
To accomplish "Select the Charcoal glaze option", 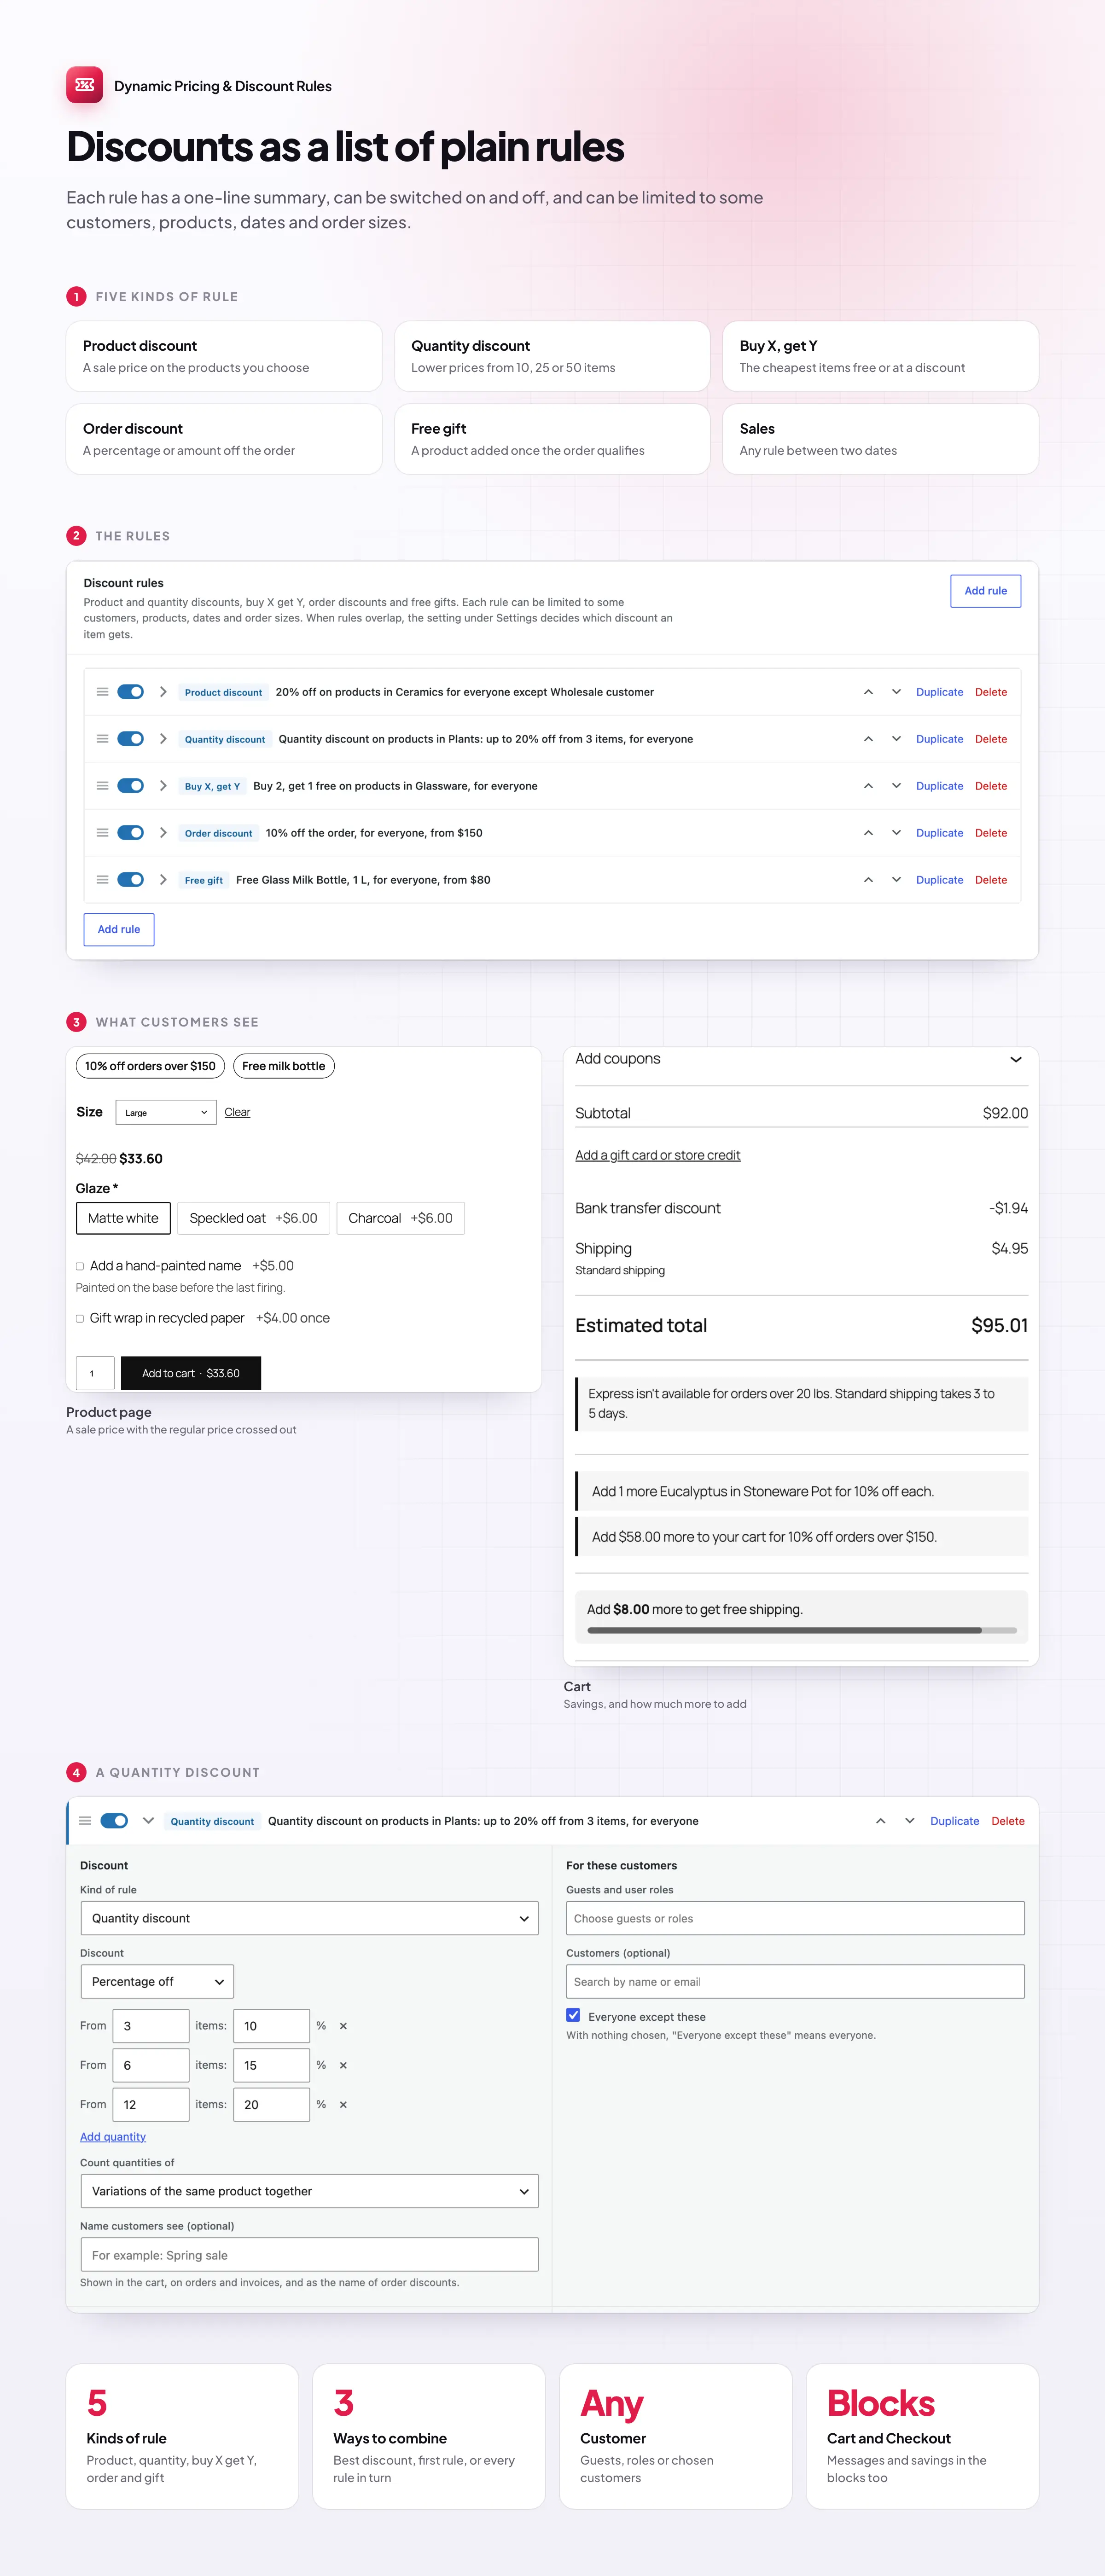I will [400, 1218].
